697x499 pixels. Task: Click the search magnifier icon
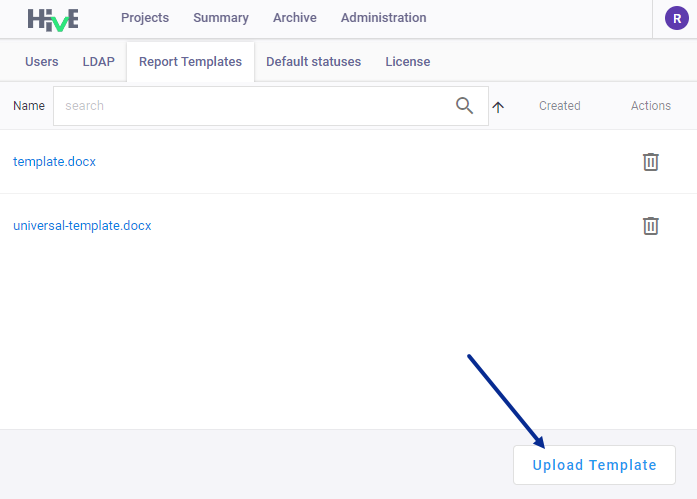(464, 106)
